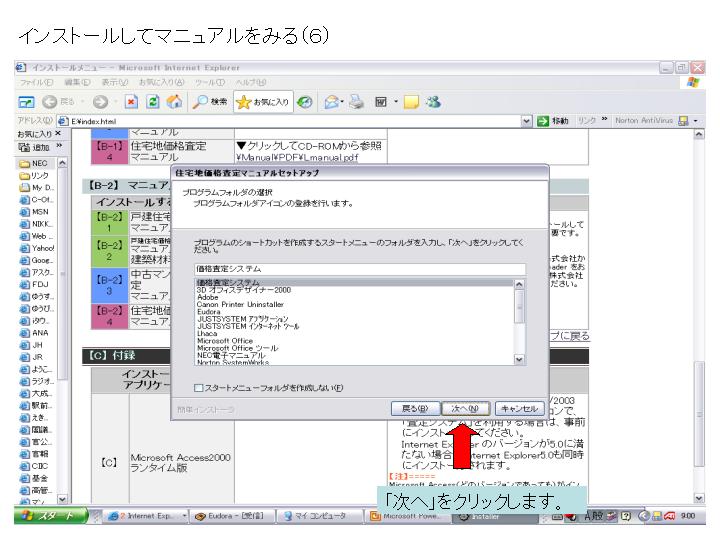Click the IE page scrollbar up arrow

click(x=699, y=135)
